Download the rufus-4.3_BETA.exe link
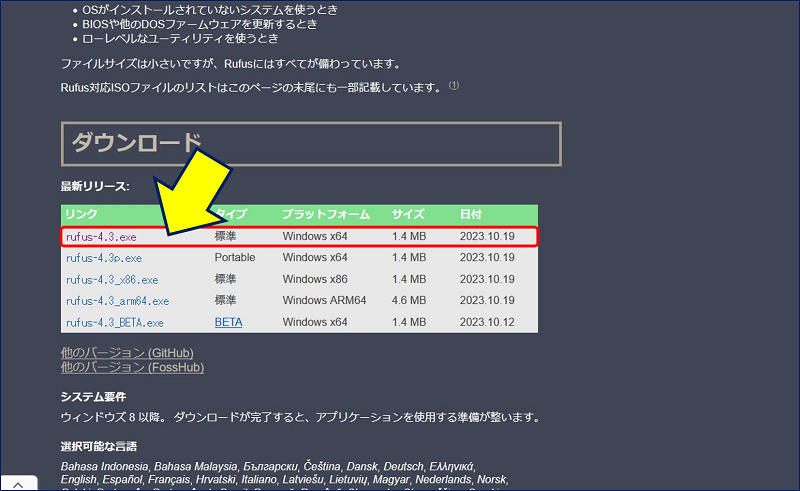The height and width of the screenshot is (491, 800). (x=115, y=323)
